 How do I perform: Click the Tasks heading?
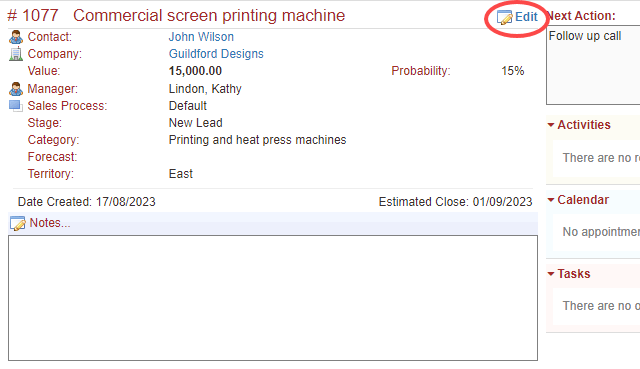(x=573, y=274)
